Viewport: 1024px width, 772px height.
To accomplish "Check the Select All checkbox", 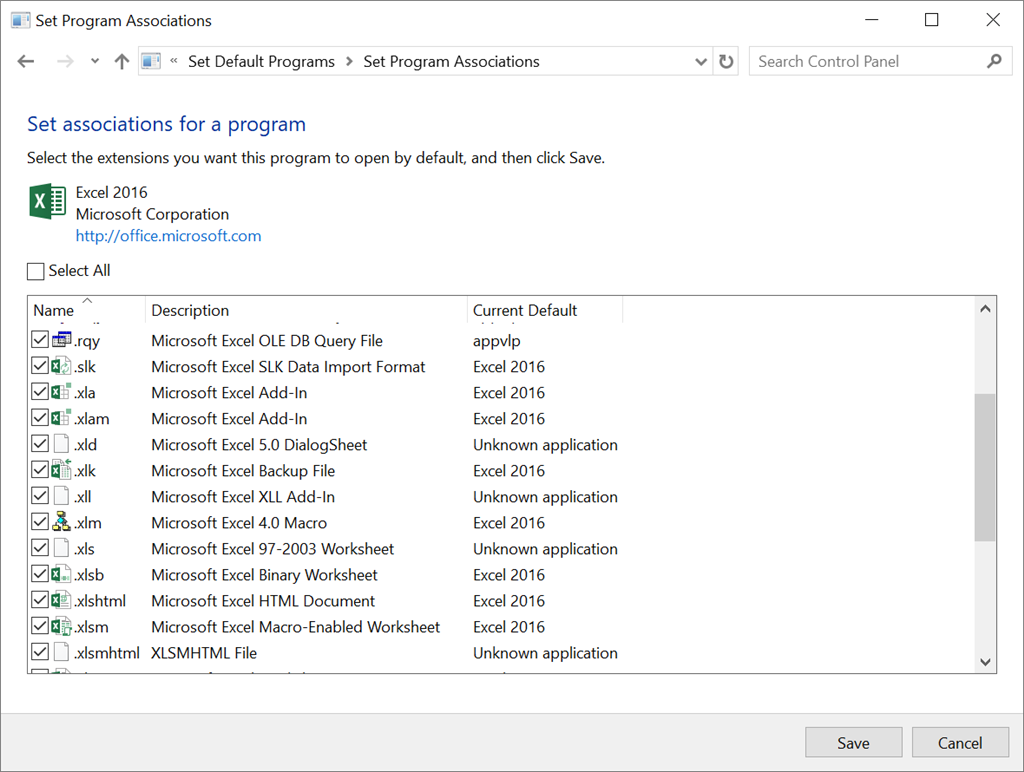I will (35, 271).
